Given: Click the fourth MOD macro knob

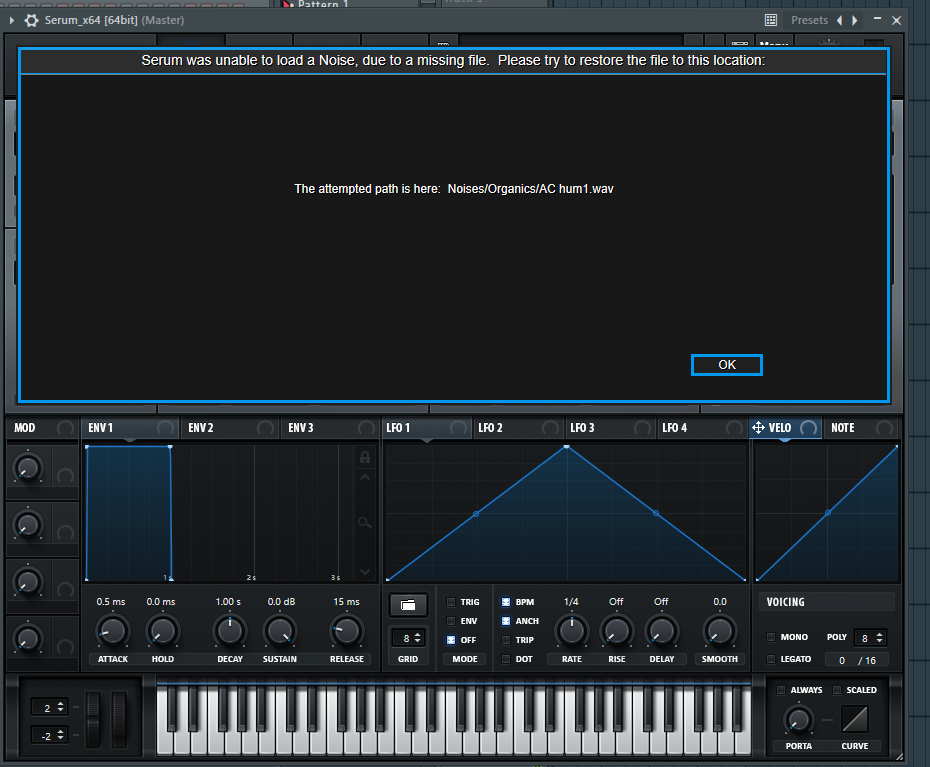Looking at the screenshot, I should (x=27, y=639).
